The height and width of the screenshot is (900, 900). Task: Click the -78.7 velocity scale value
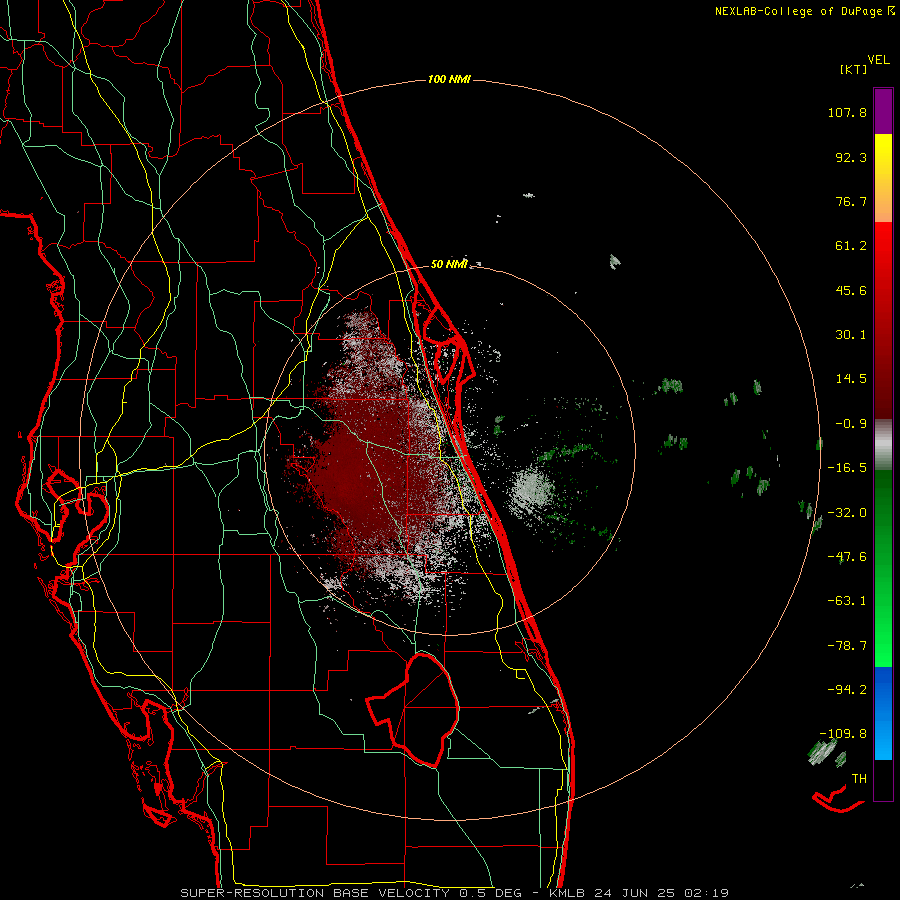(847, 646)
